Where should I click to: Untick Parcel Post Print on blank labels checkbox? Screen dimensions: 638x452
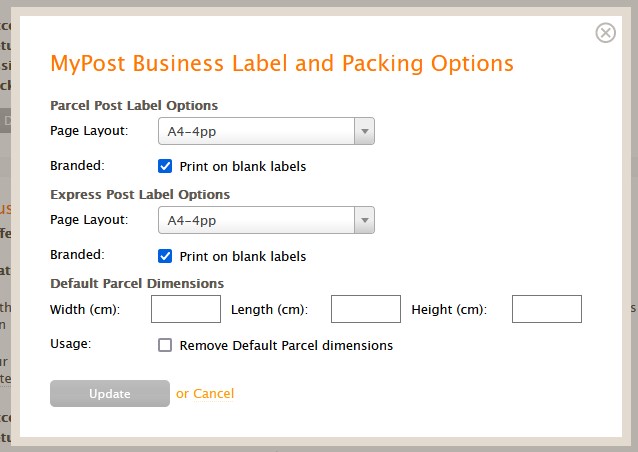pyautogui.click(x=165, y=166)
